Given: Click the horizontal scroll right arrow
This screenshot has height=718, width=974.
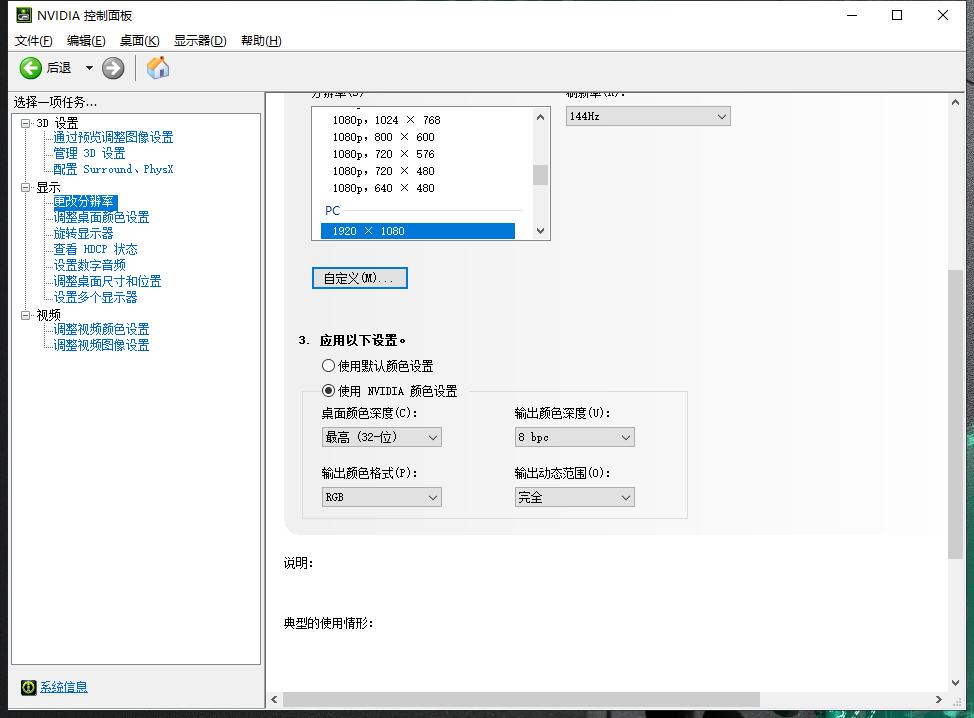Looking at the screenshot, I should tap(939, 699).
